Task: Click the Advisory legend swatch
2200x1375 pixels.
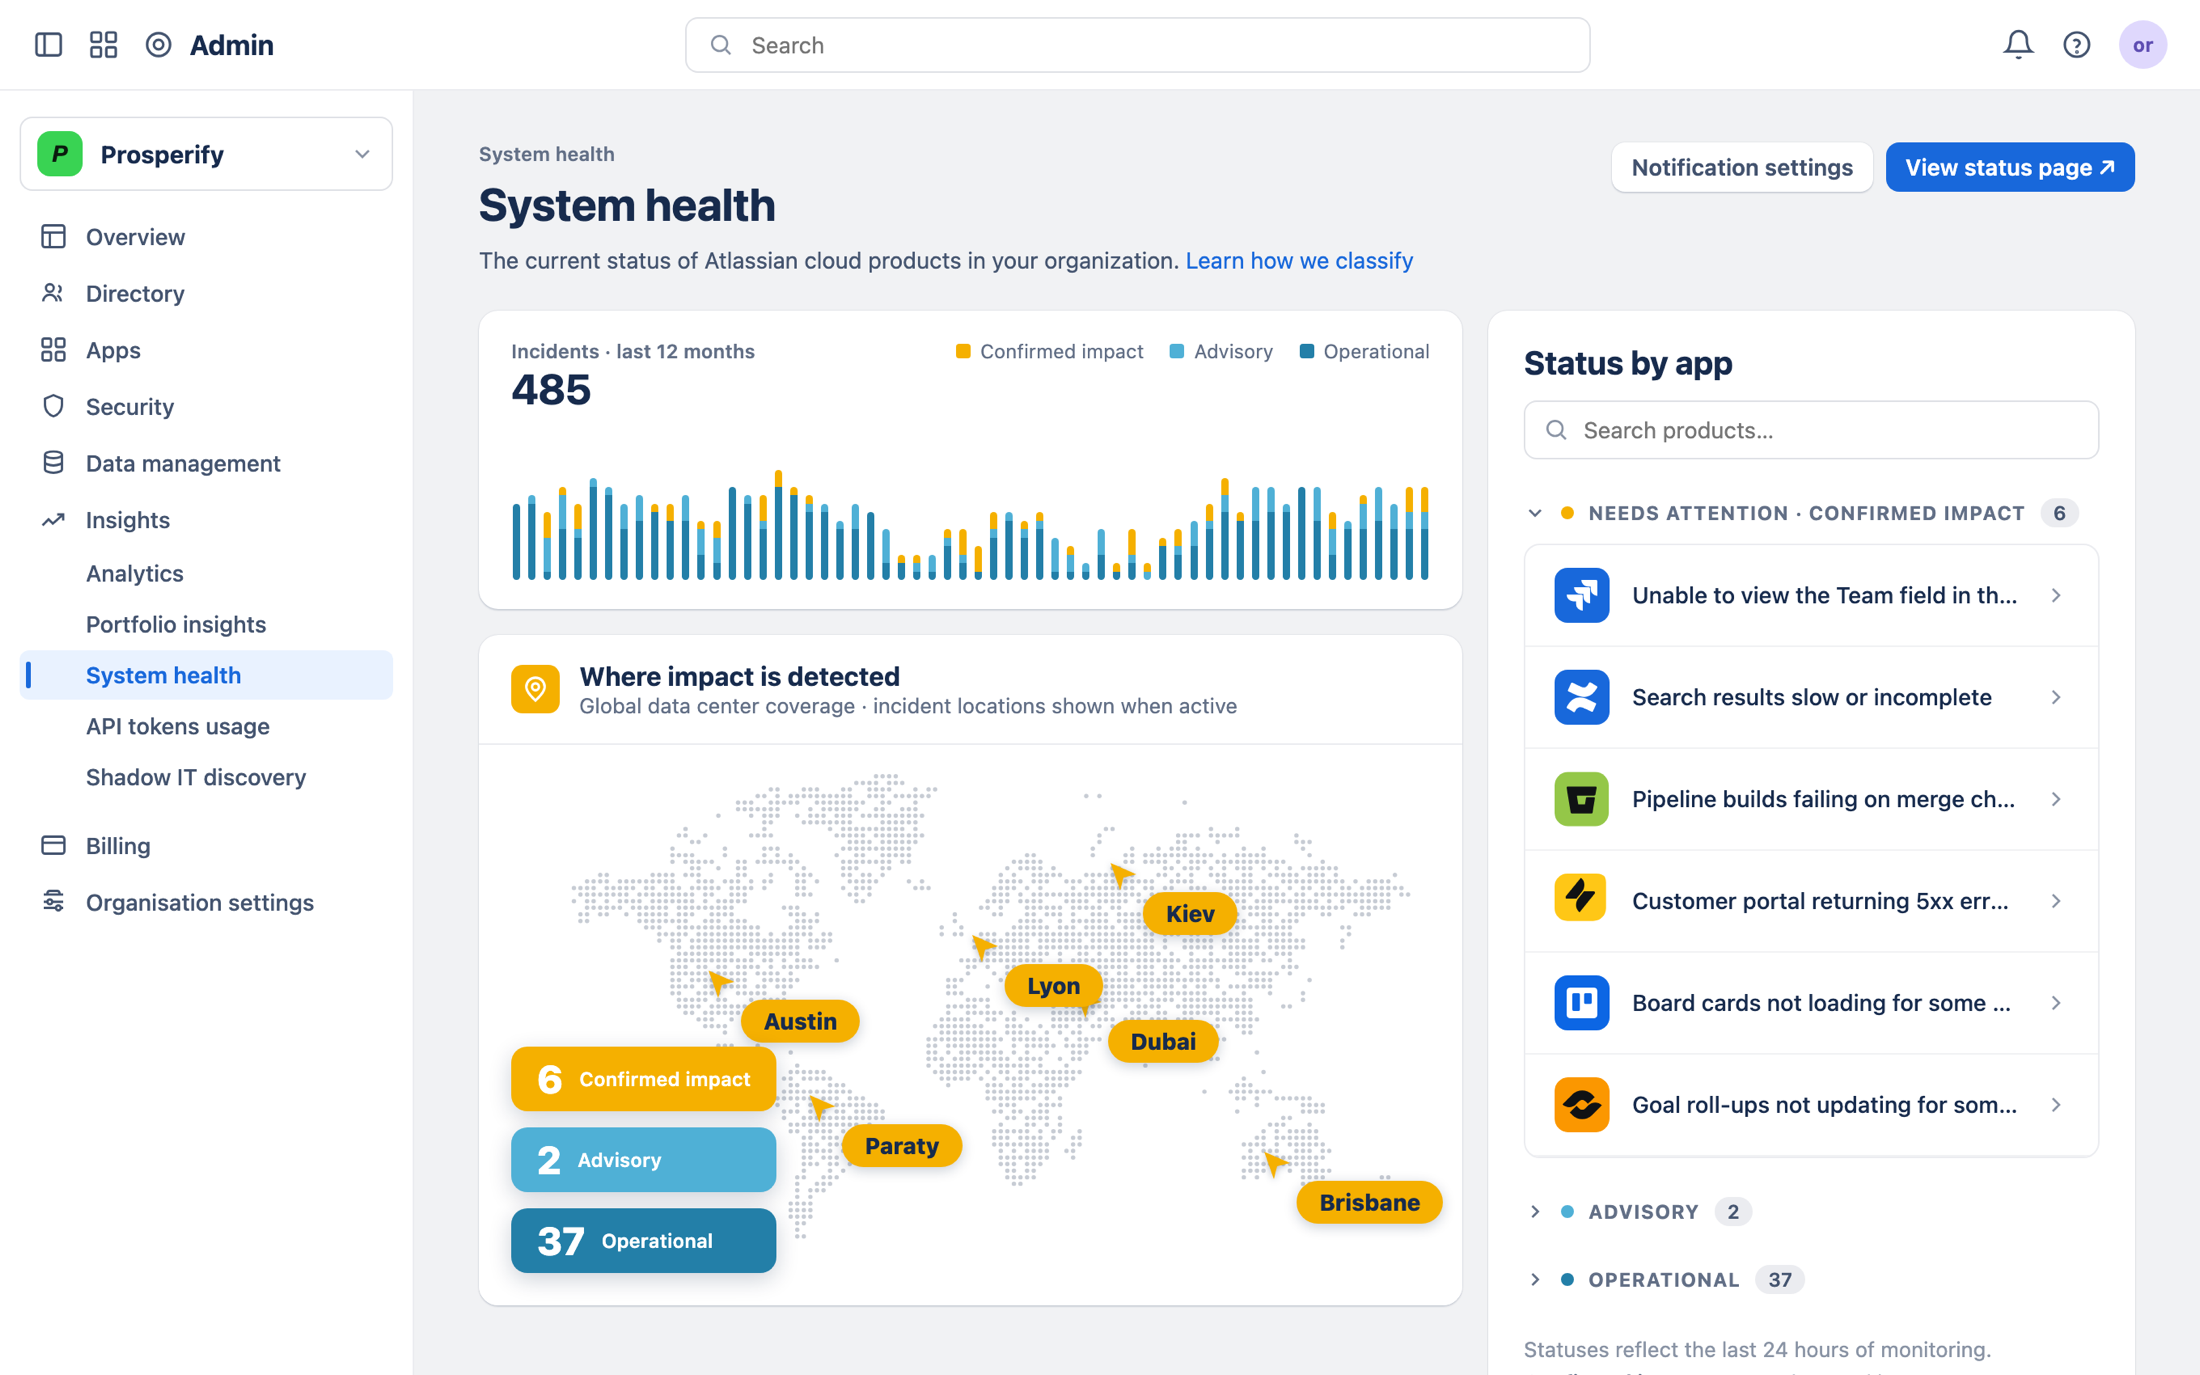Action: [x=1177, y=352]
